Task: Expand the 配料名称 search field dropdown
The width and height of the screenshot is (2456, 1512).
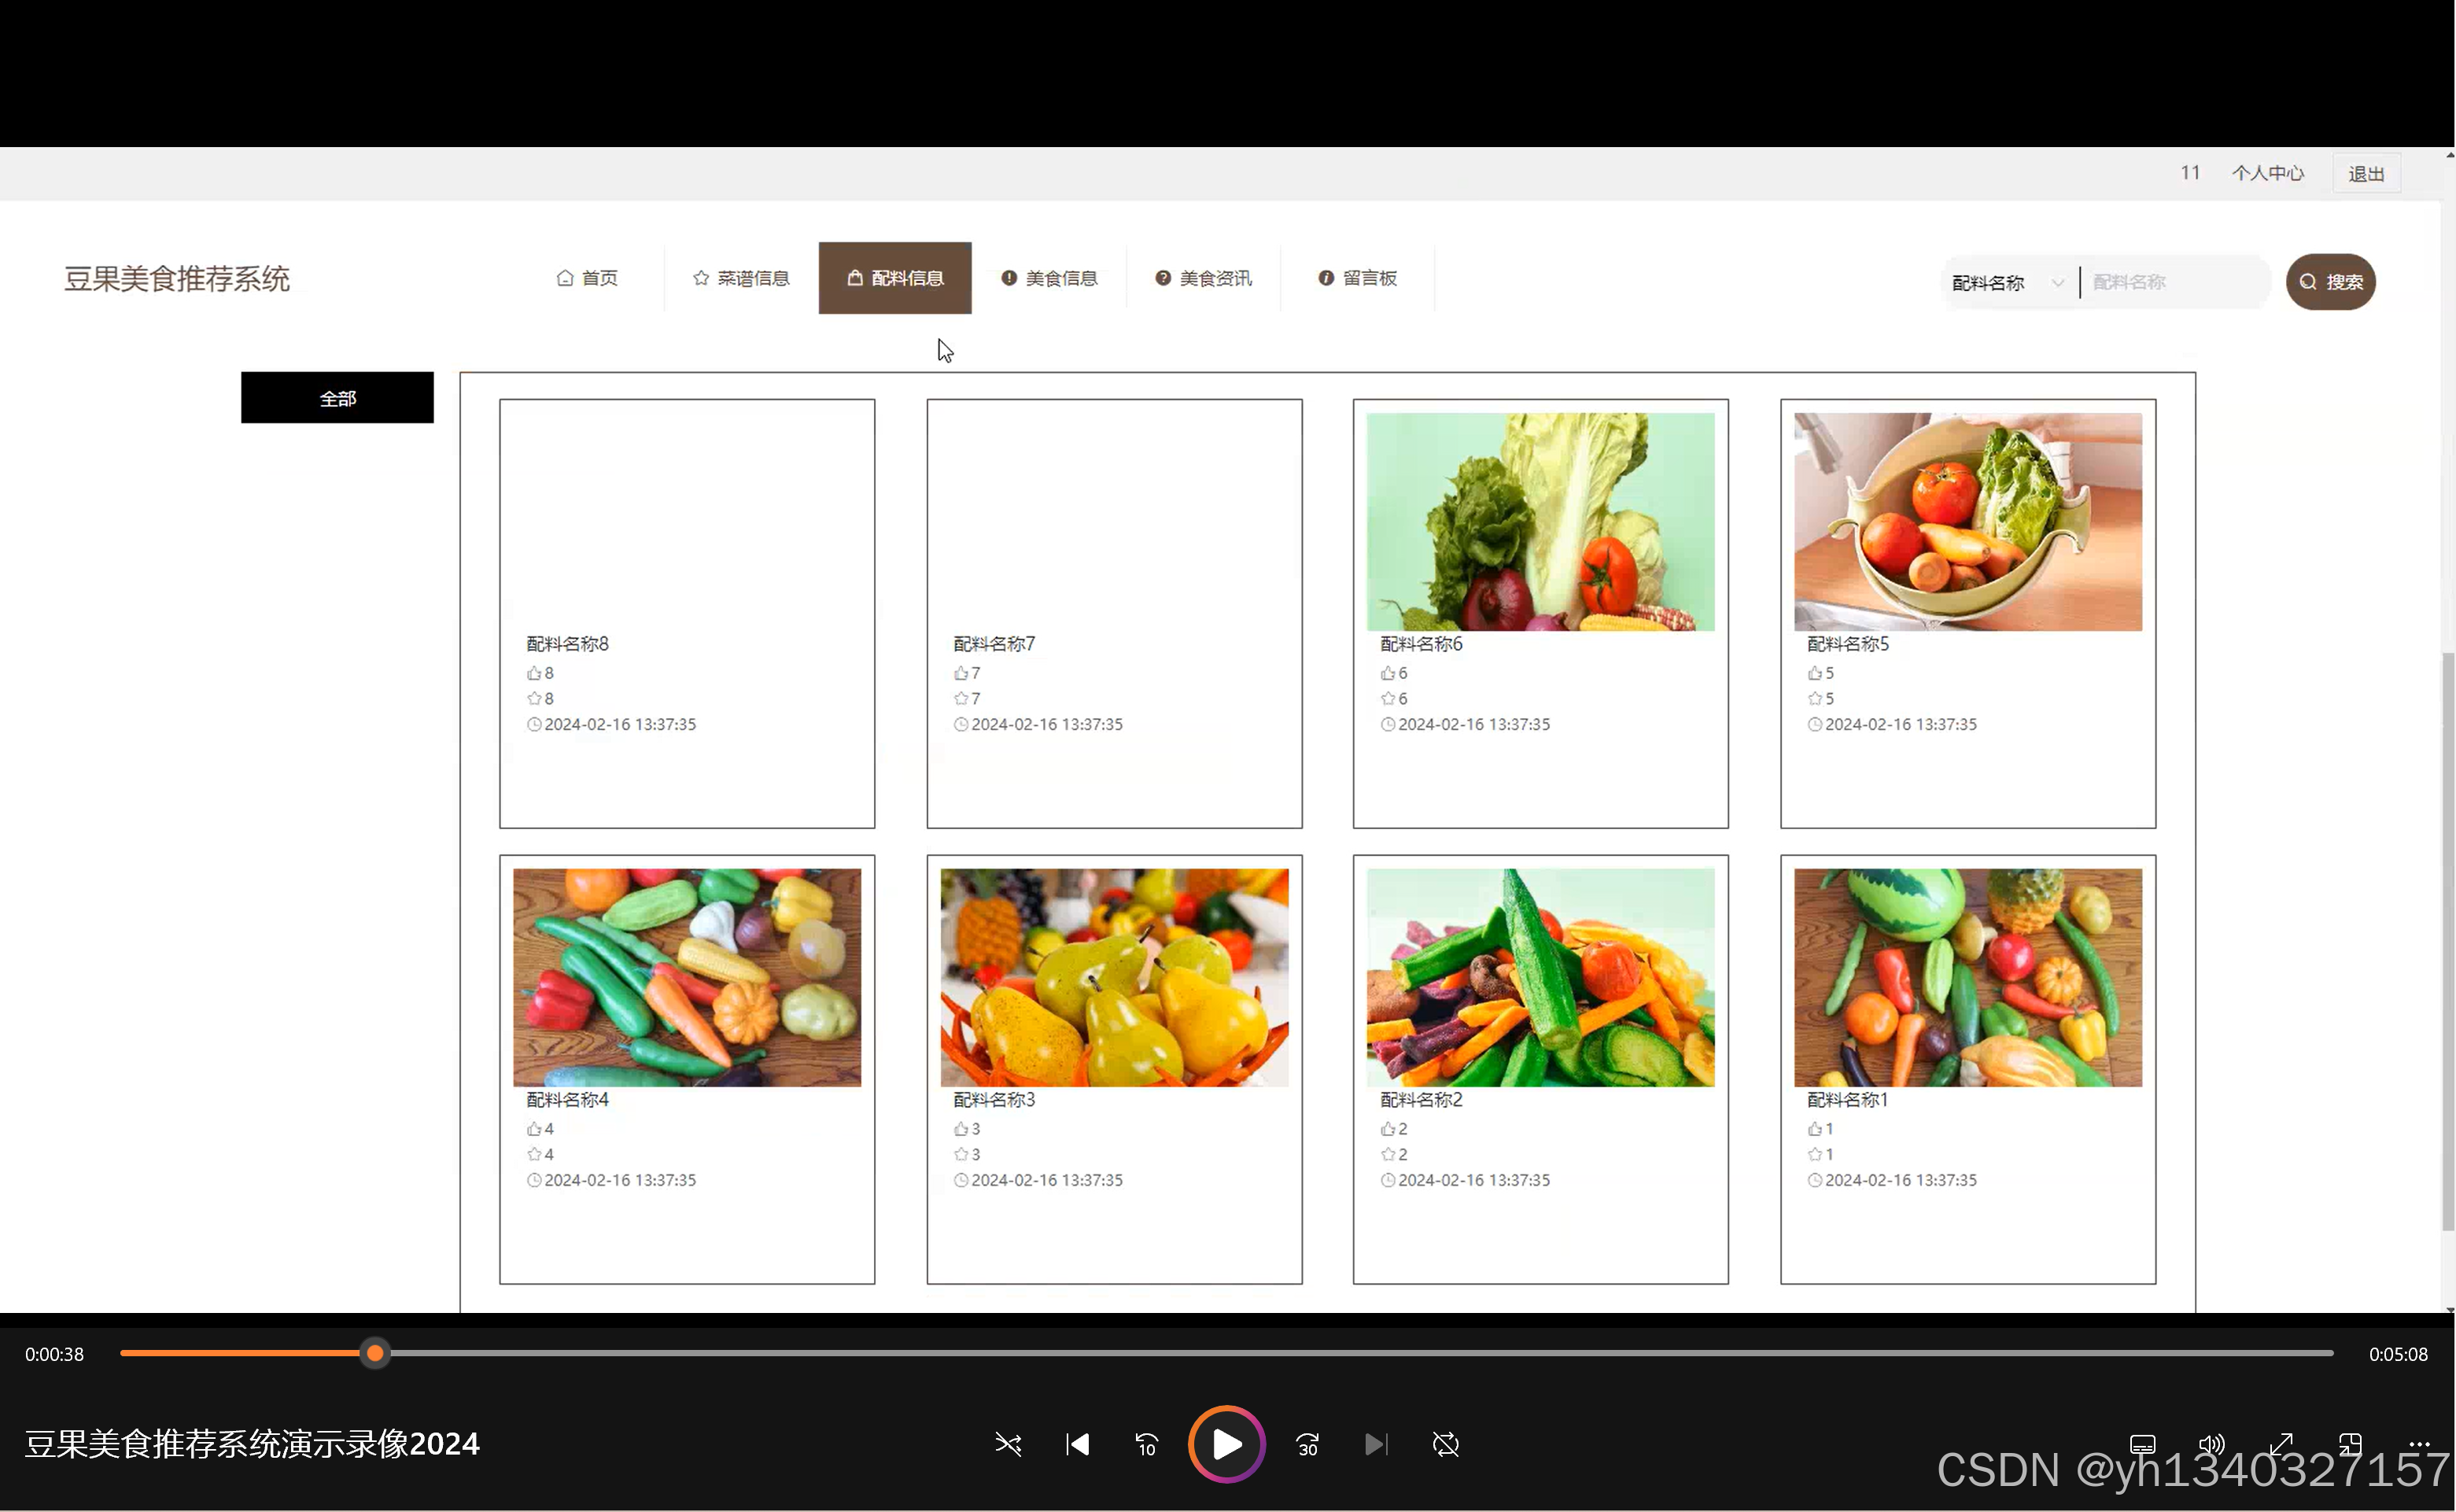Action: pos(2008,283)
